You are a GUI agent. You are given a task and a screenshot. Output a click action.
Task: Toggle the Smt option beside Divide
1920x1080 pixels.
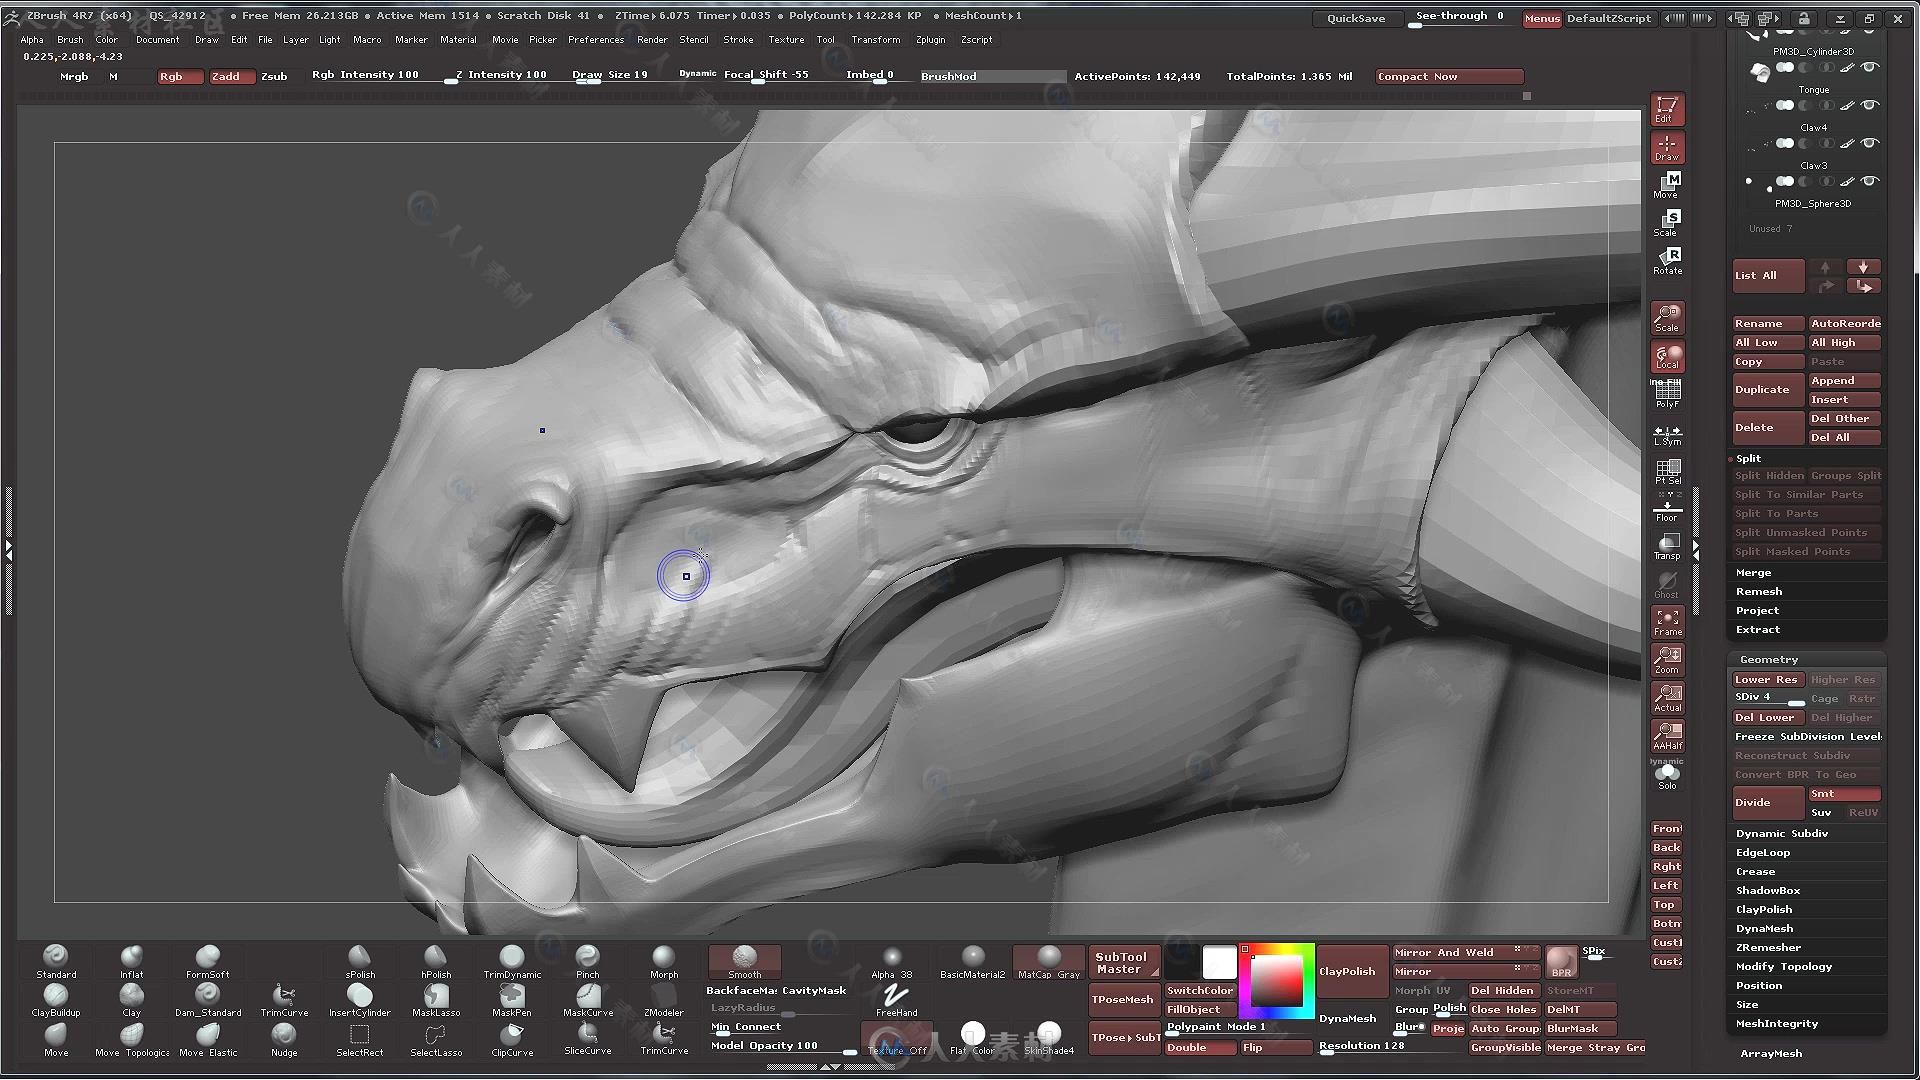[1844, 794]
